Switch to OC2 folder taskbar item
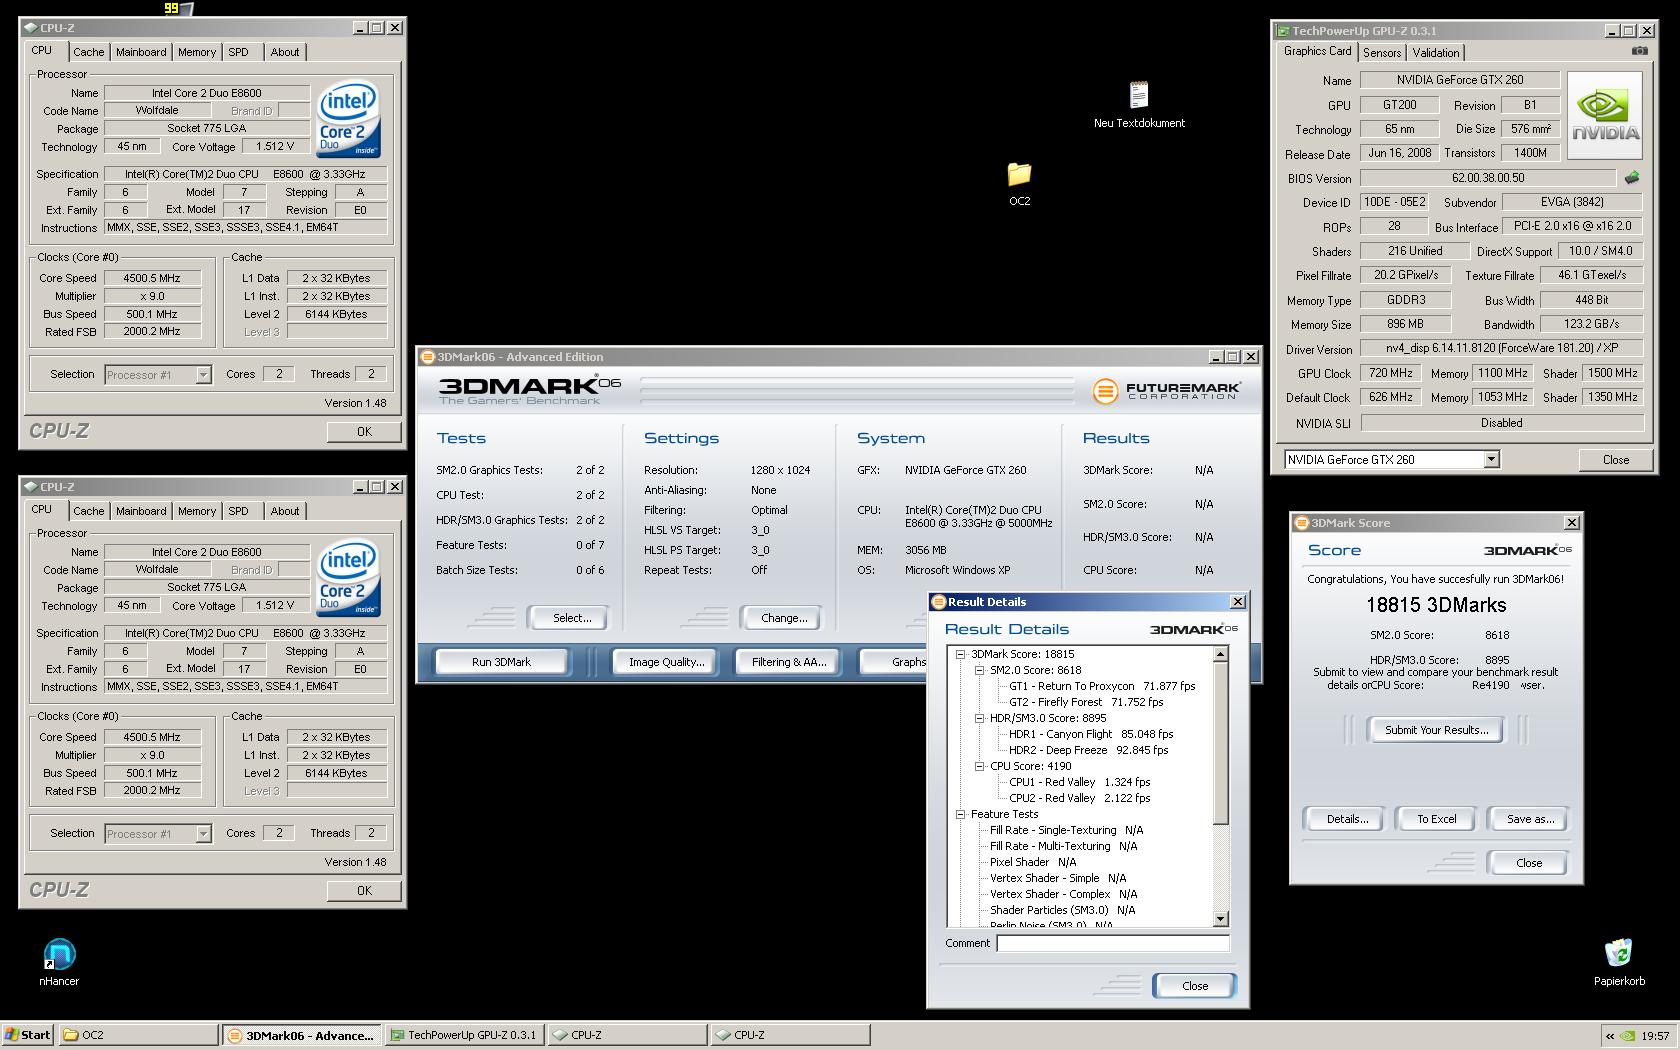The height and width of the screenshot is (1050, 1680). pos(138,1035)
